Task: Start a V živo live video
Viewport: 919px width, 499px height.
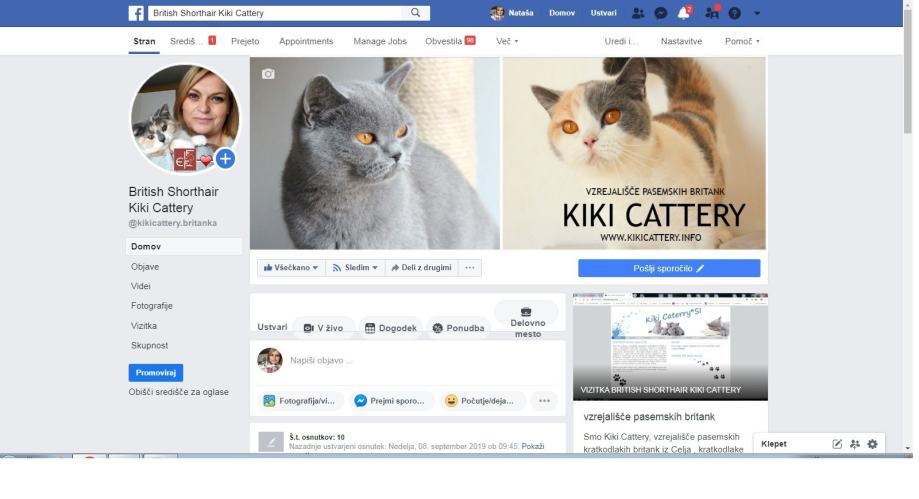Action: point(324,328)
